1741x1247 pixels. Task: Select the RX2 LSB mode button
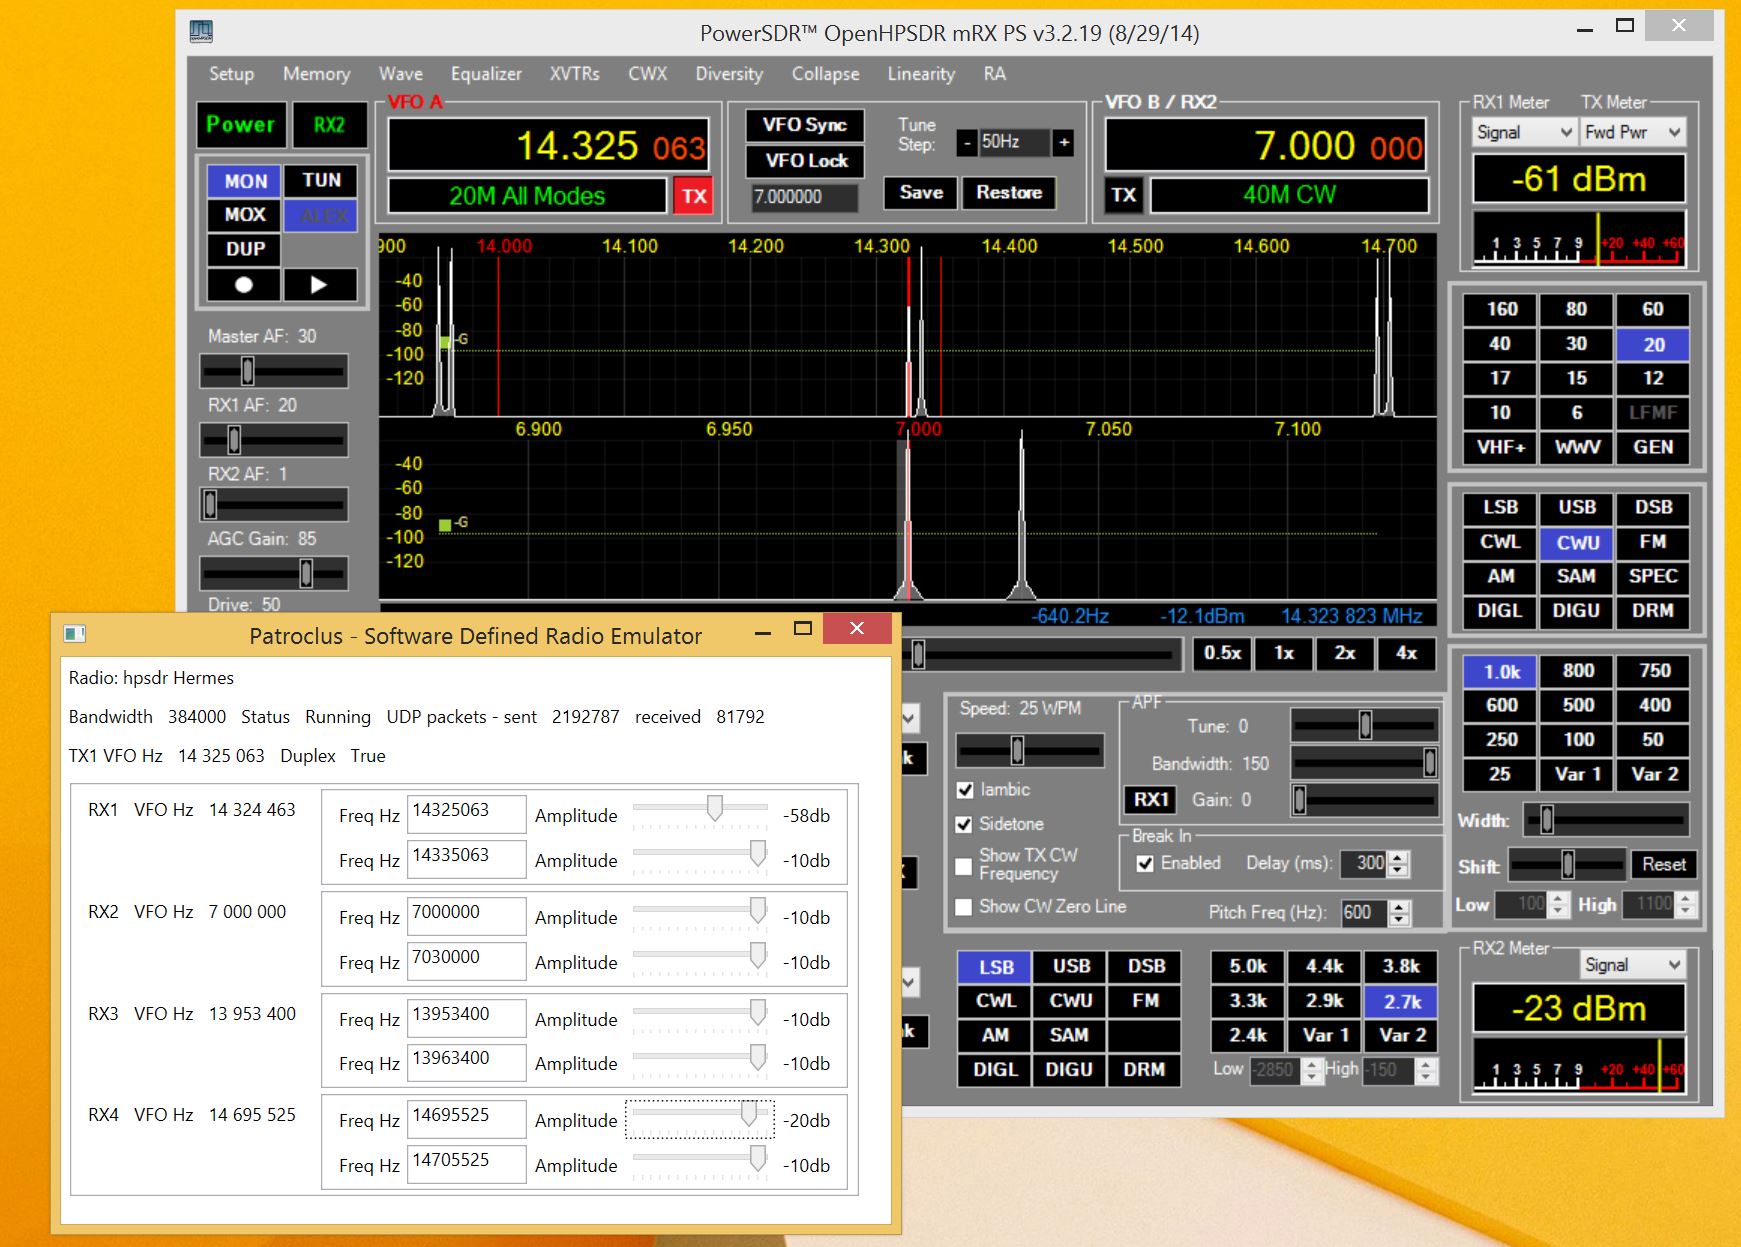click(x=995, y=967)
